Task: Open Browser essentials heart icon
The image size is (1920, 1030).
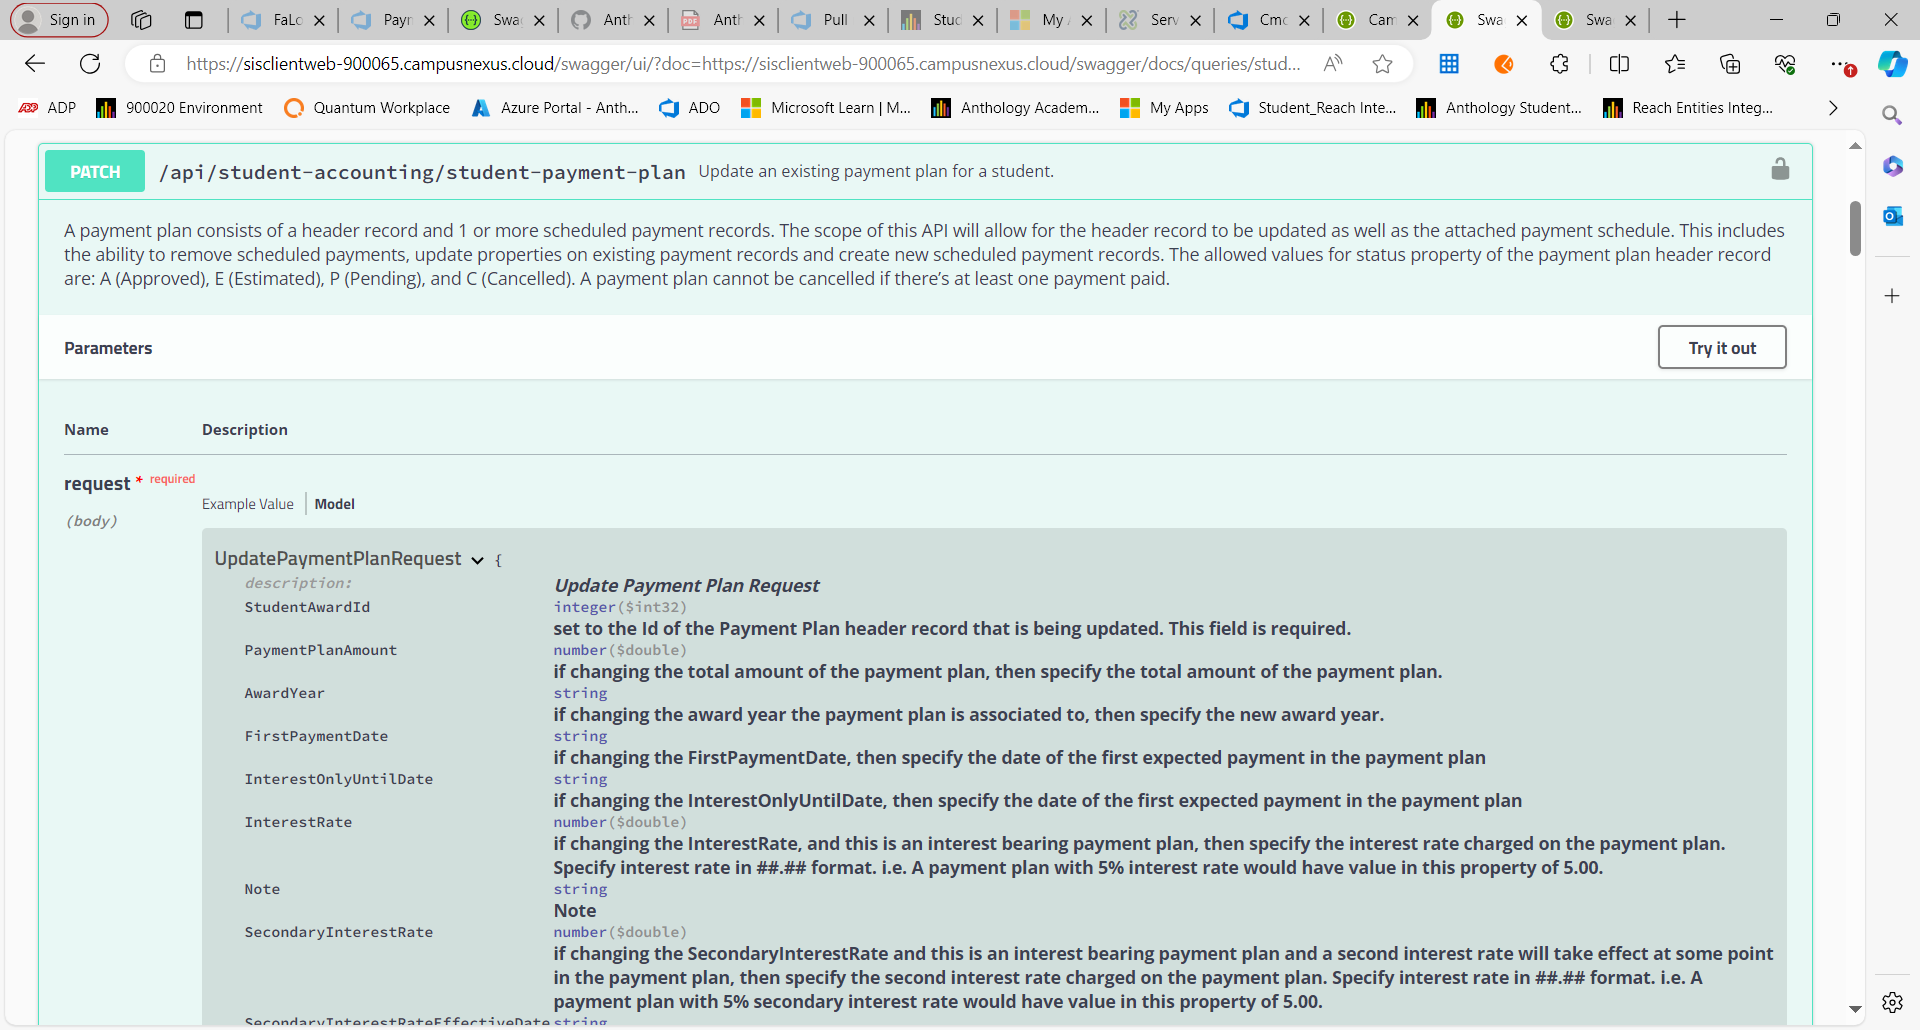Action: tap(1785, 64)
